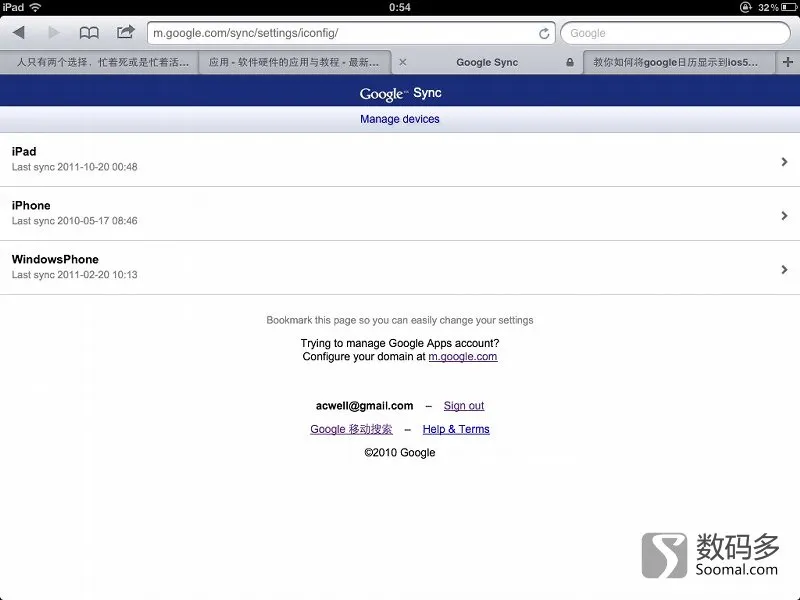This screenshot has width=800, height=600.
Task: Click the acwell@gmail.com account text
Action: point(364,406)
